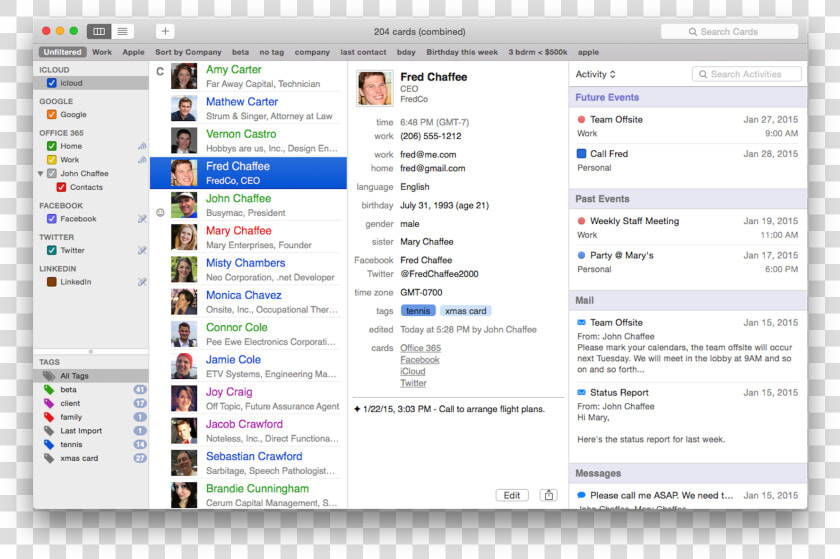Image resolution: width=840 pixels, height=559 pixels.
Task: Click disconnected icon beside Twitter account
Action: [142, 250]
